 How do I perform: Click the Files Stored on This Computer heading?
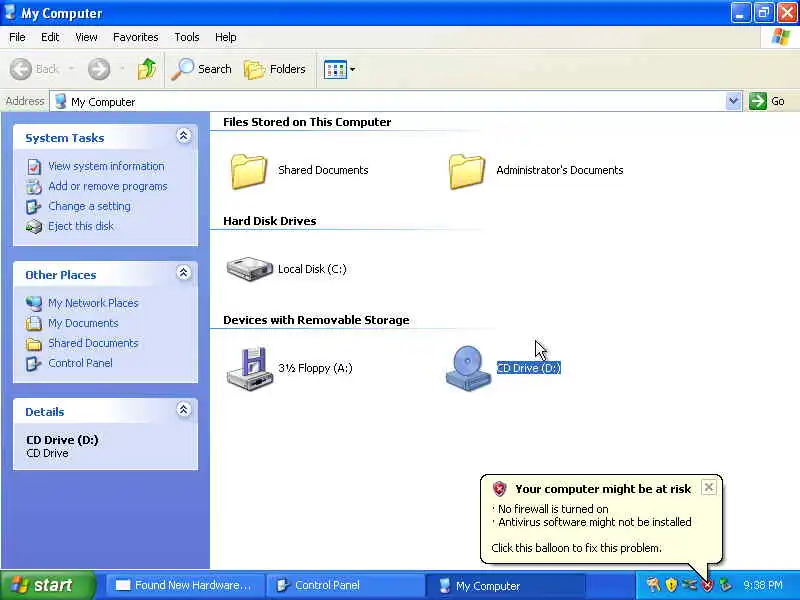coord(307,122)
